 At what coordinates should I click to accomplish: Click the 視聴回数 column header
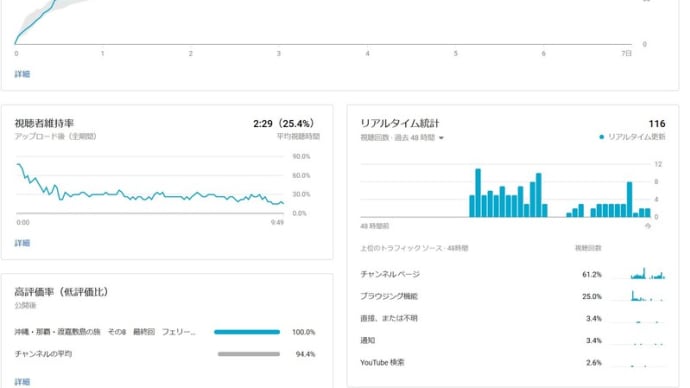[x=588, y=248]
